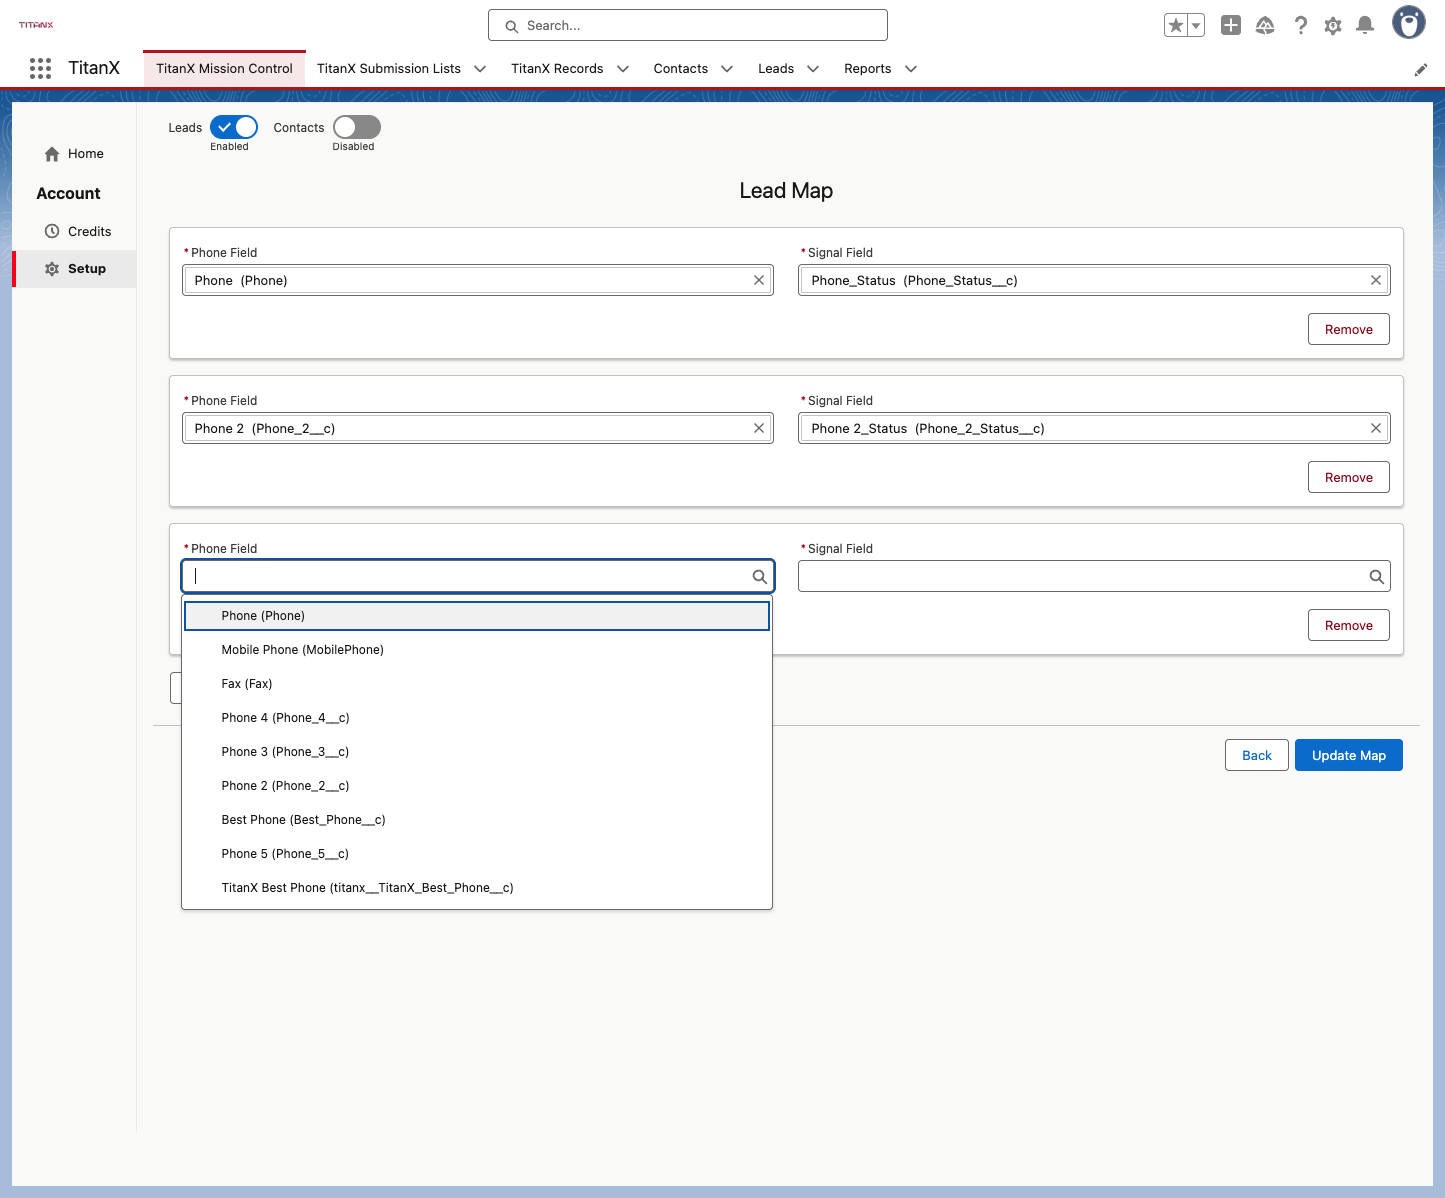
Task: Open the favorites list dropdown arrow
Action: [1196, 25]
